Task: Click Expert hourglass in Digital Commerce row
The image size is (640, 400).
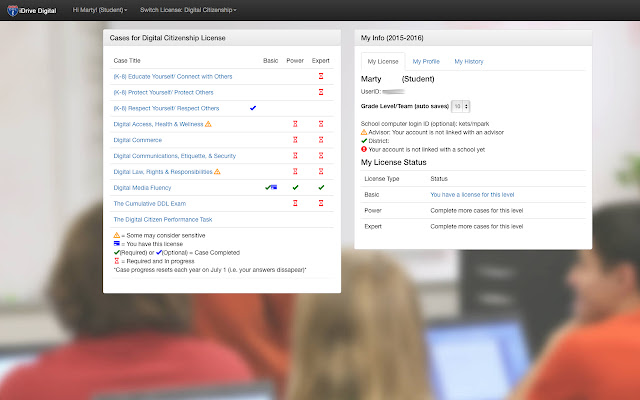Action: click(321, 140)
